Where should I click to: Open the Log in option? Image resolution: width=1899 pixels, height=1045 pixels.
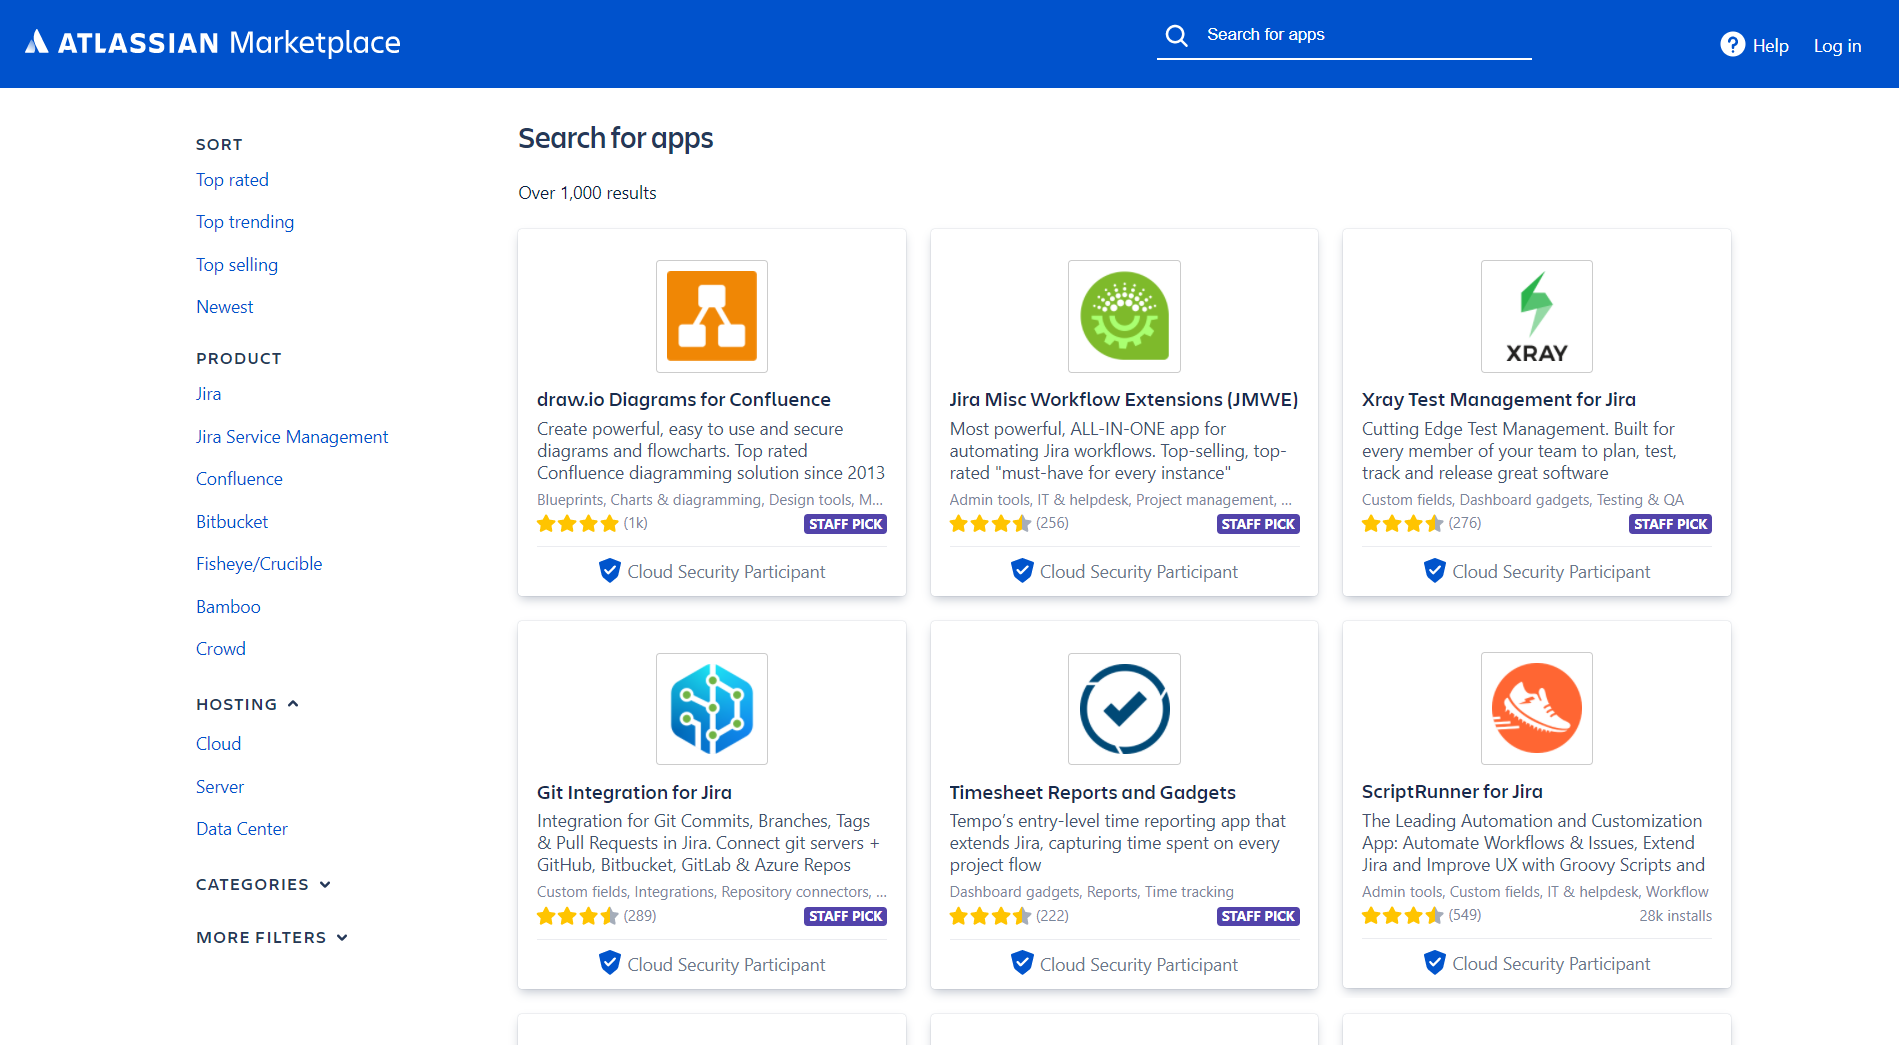coord(1837,46)
